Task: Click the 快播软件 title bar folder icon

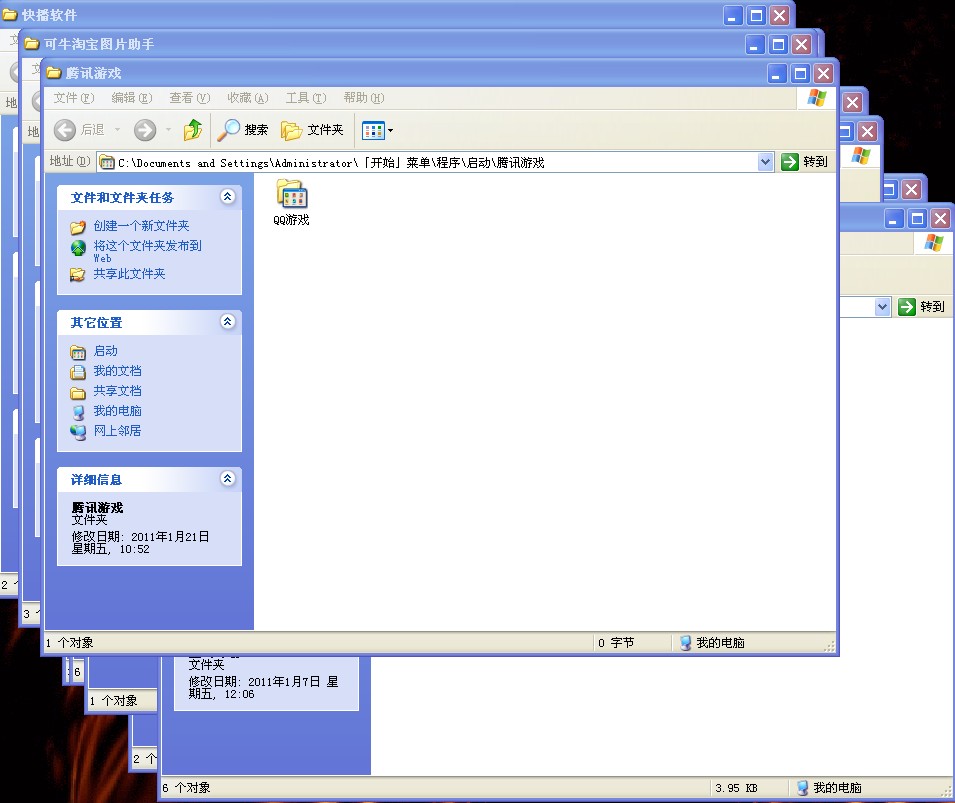Action: point(10,15)
